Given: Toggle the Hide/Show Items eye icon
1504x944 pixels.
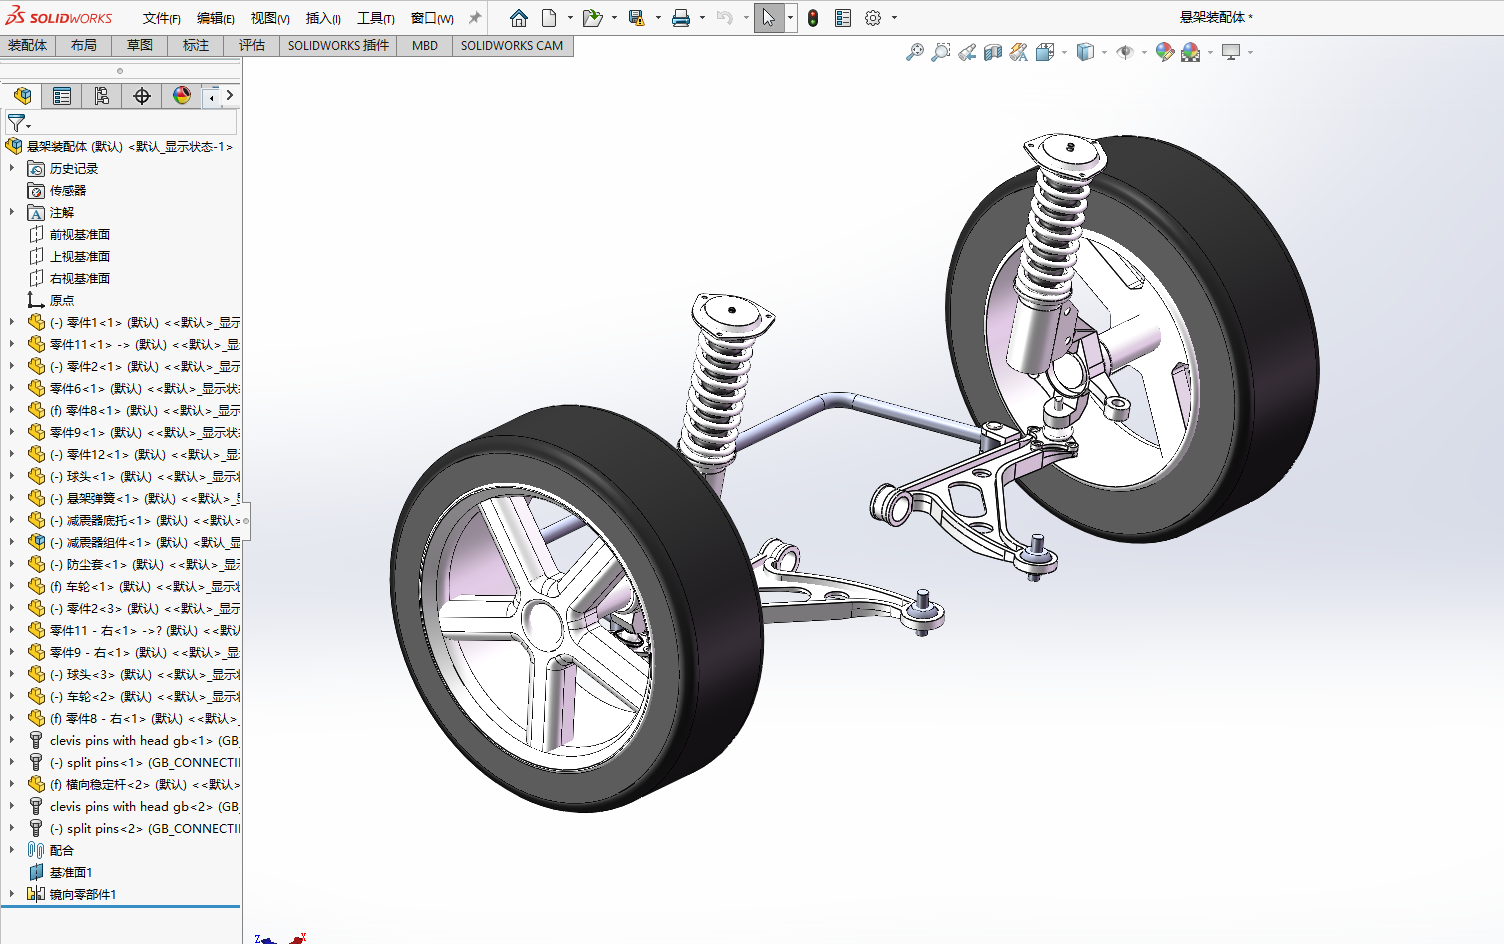Looking at the screenshot, I should [1125, 52].
